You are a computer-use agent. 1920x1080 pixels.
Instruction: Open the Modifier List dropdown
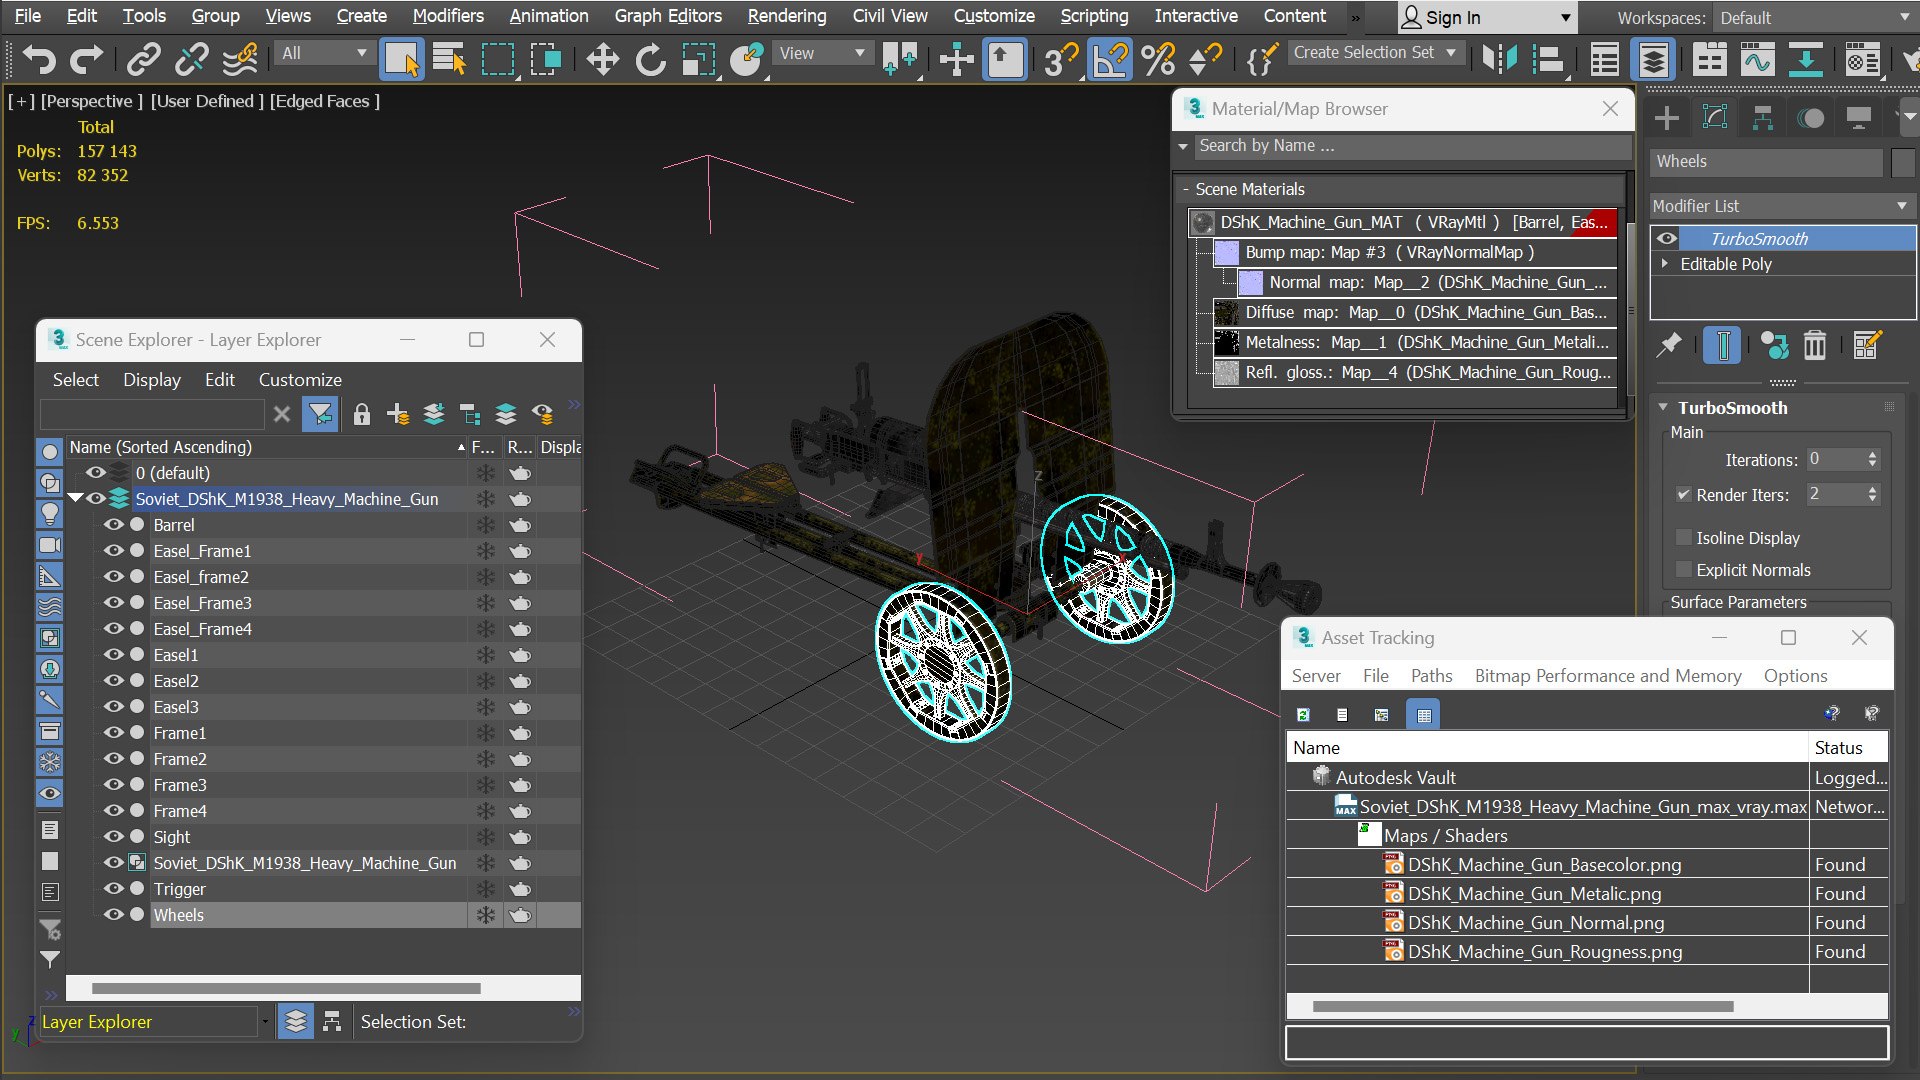pos(1781,205)
